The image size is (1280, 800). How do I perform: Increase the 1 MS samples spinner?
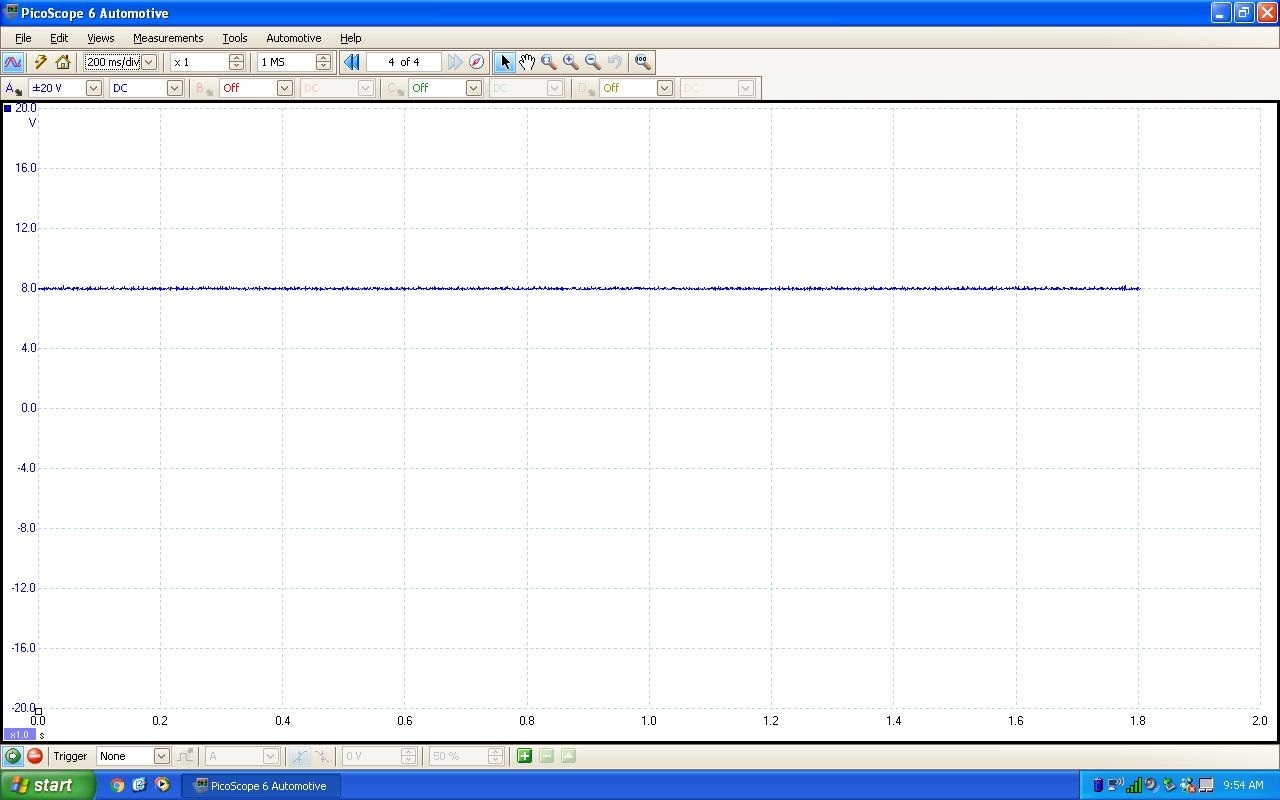(323, 58)
